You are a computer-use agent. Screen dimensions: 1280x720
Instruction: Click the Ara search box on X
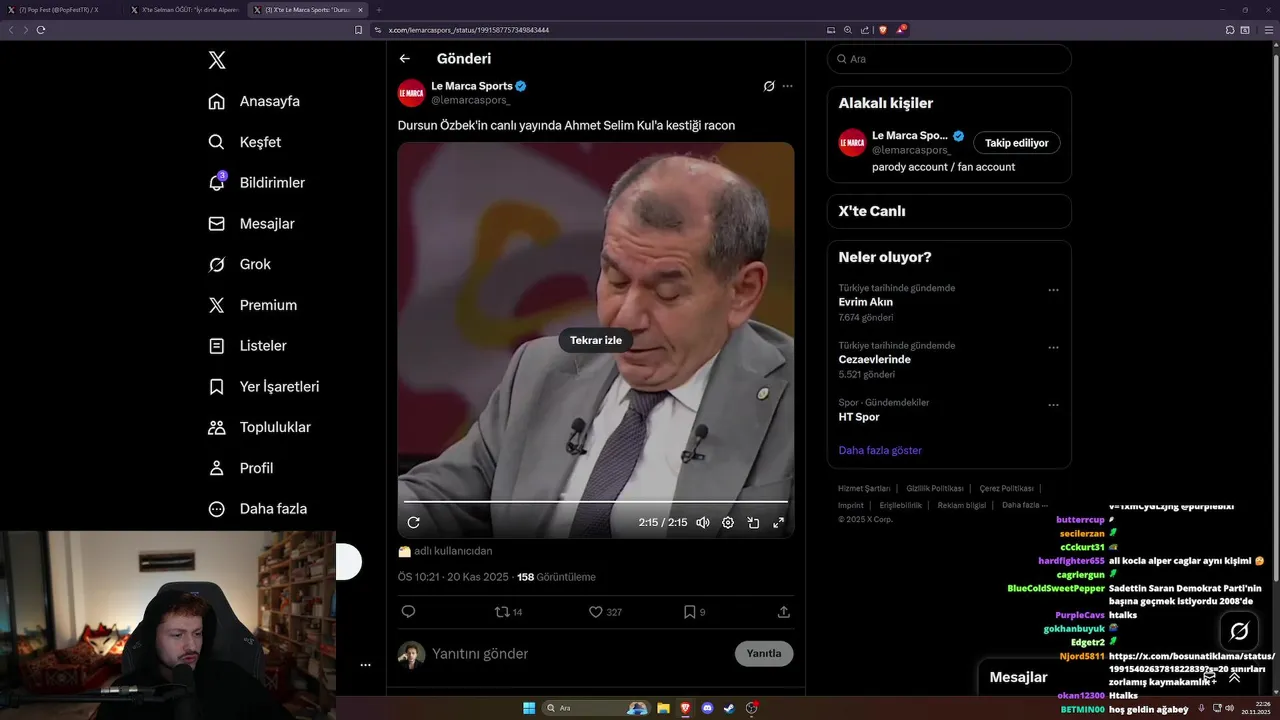coord(949,59)
